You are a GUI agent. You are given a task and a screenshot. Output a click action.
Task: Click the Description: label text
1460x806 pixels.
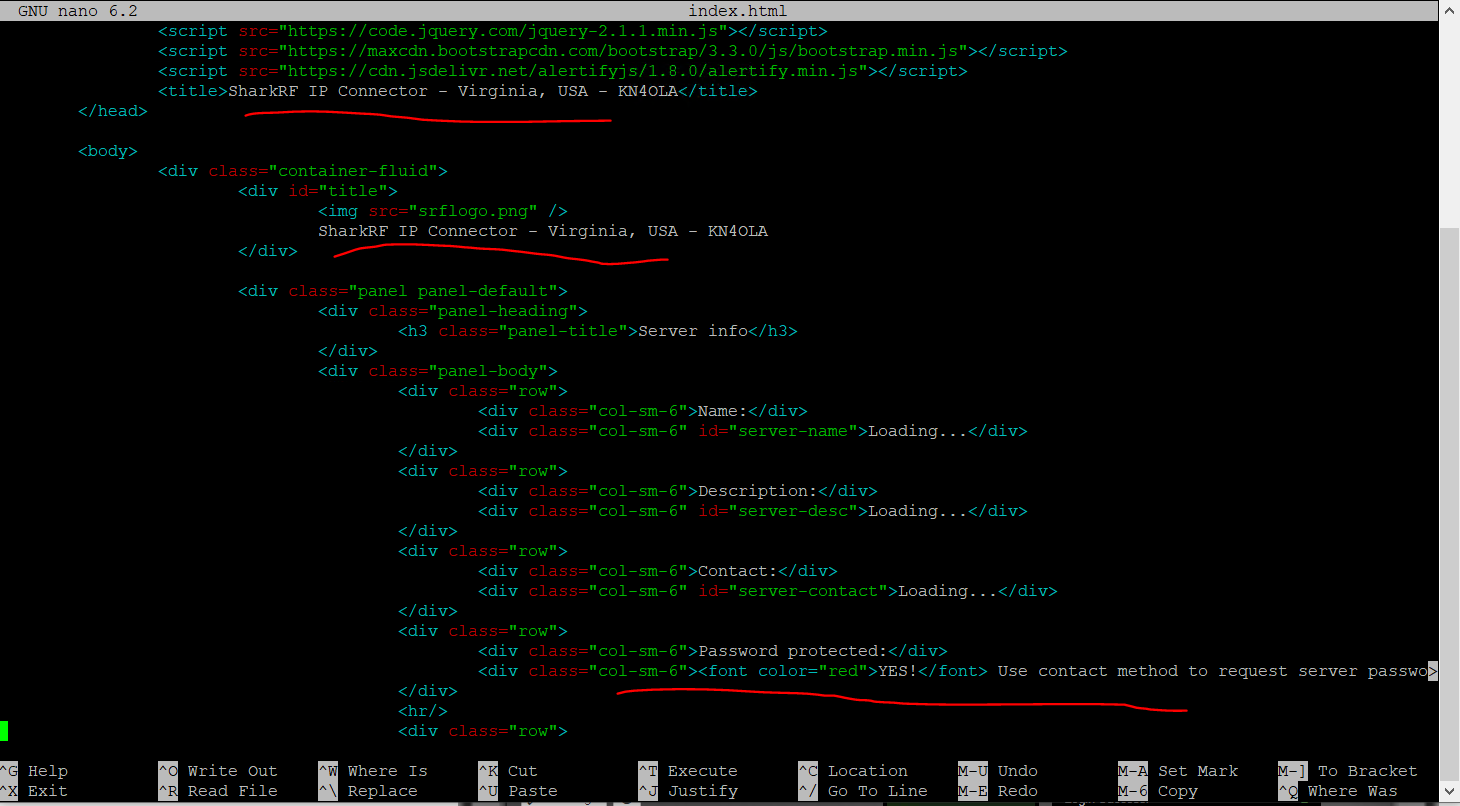[758, 491]
